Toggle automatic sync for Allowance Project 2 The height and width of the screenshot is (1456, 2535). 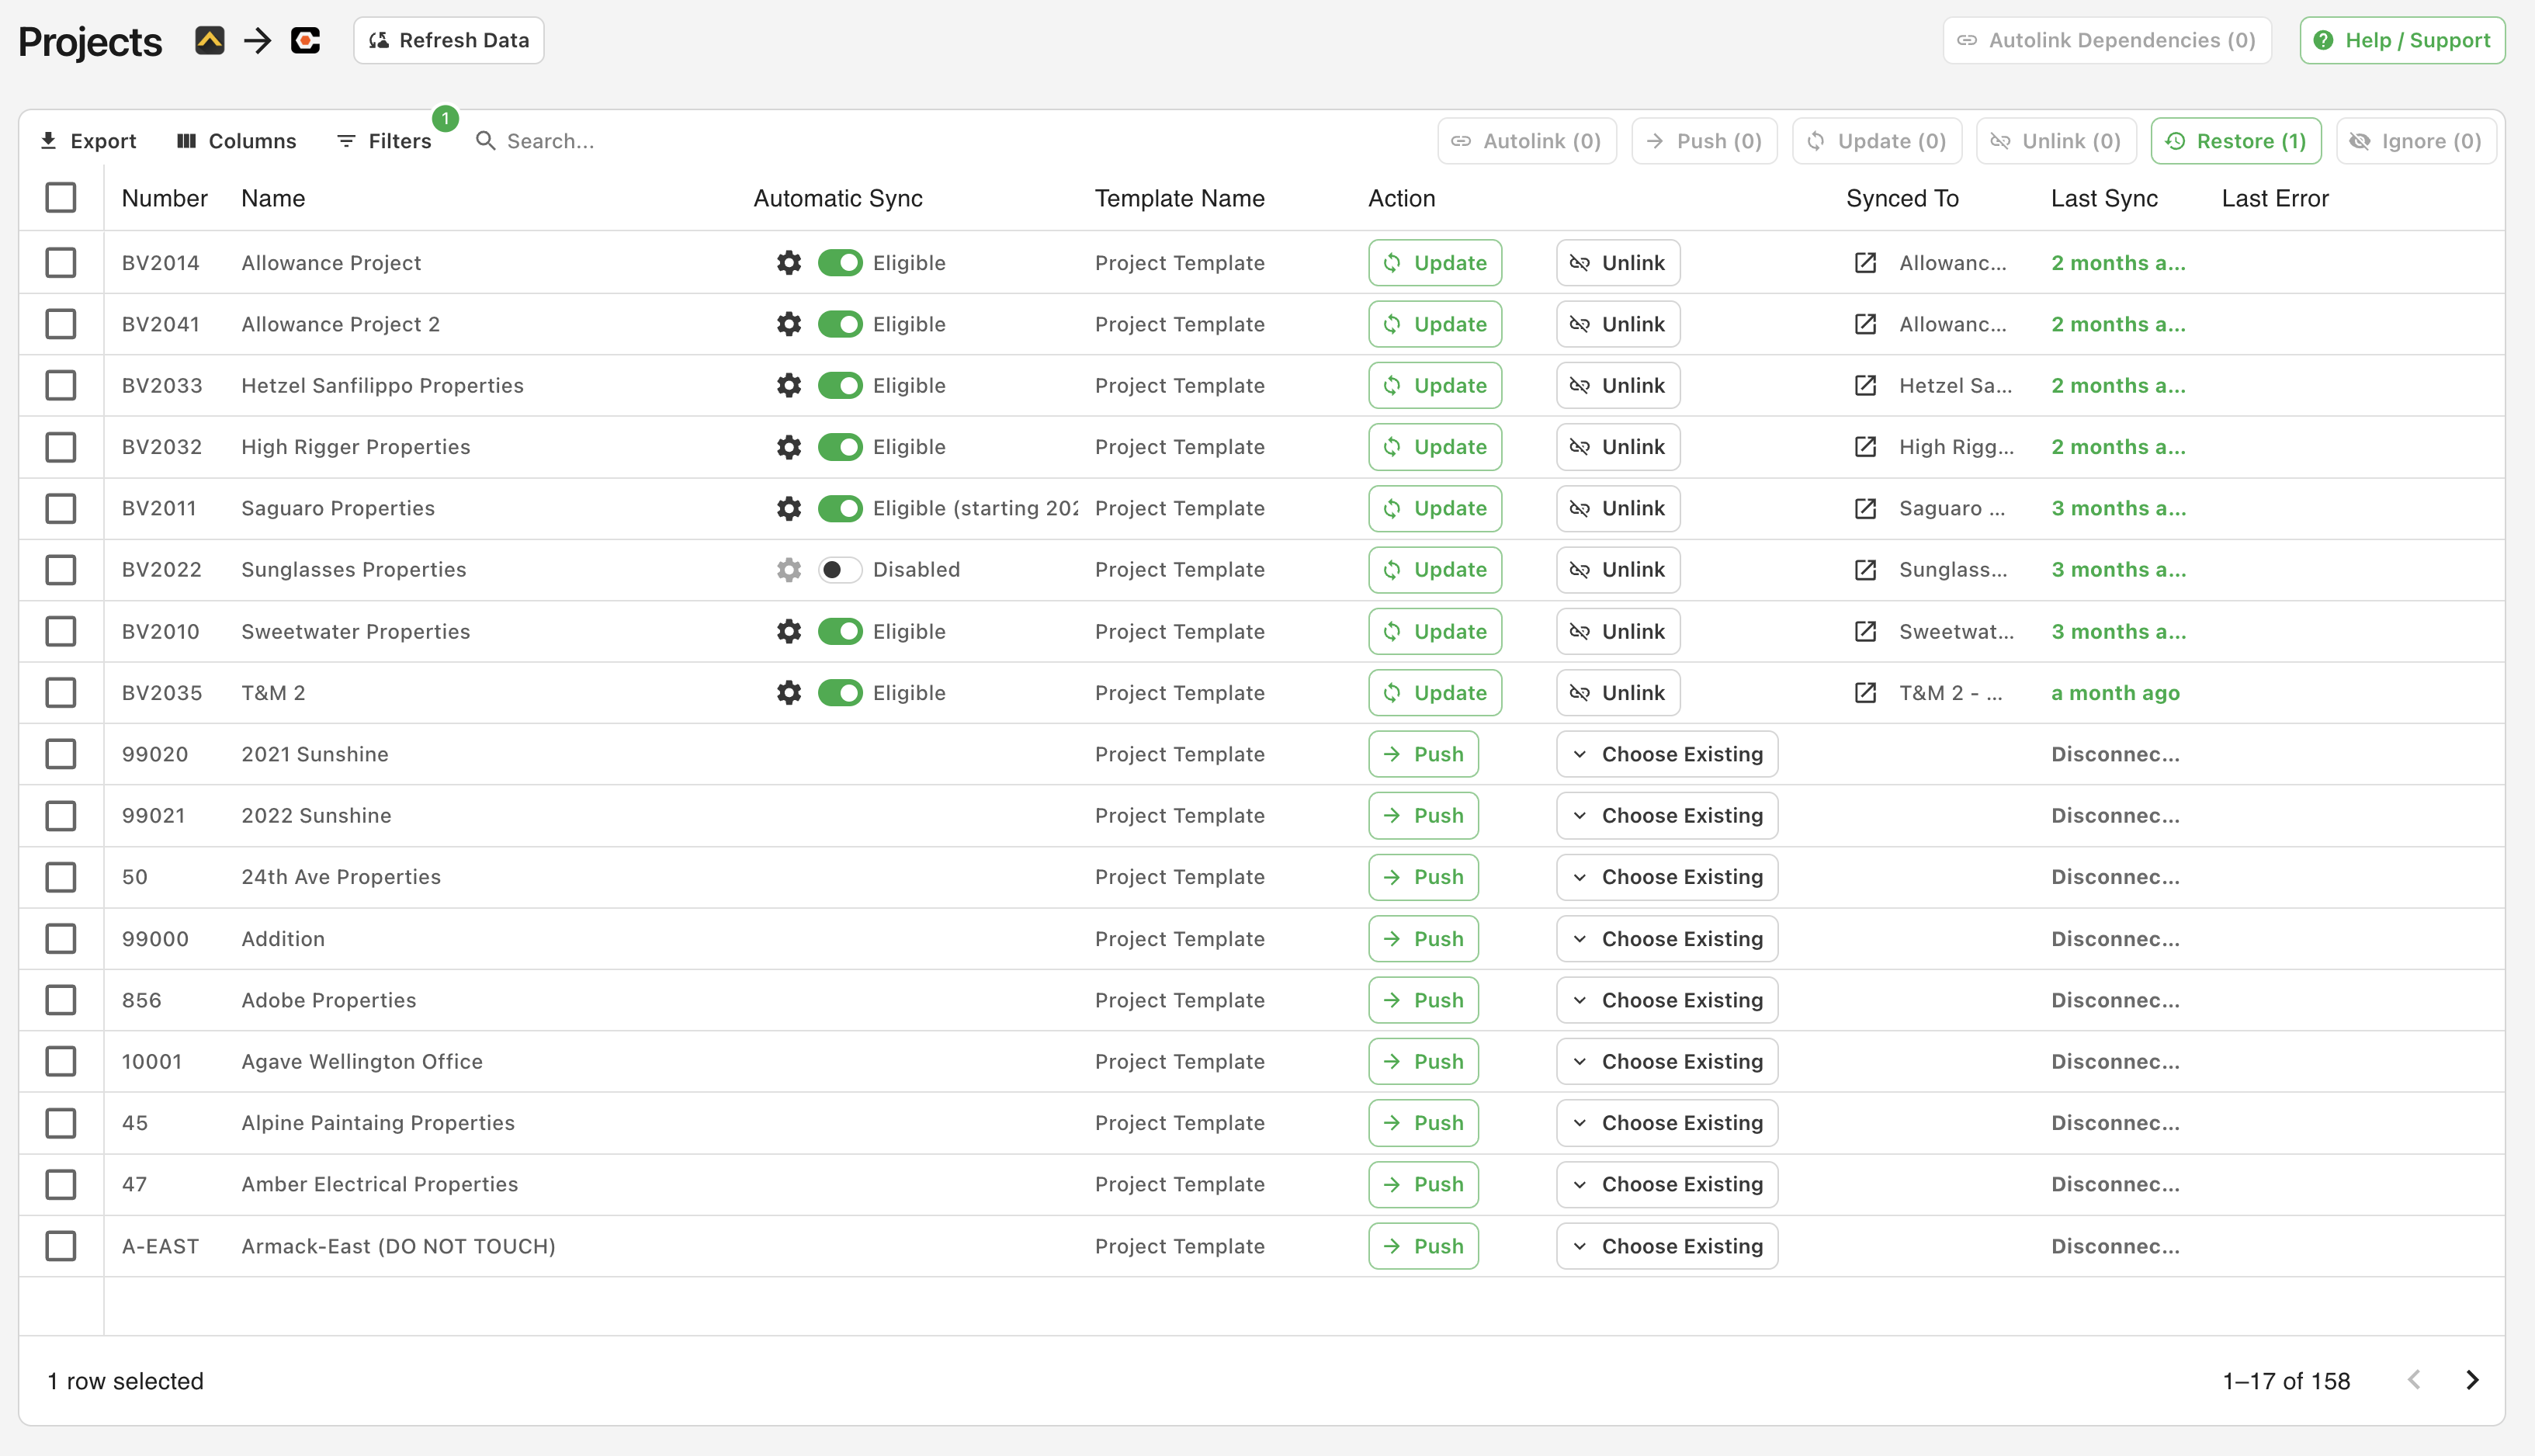tap(840, 324)
